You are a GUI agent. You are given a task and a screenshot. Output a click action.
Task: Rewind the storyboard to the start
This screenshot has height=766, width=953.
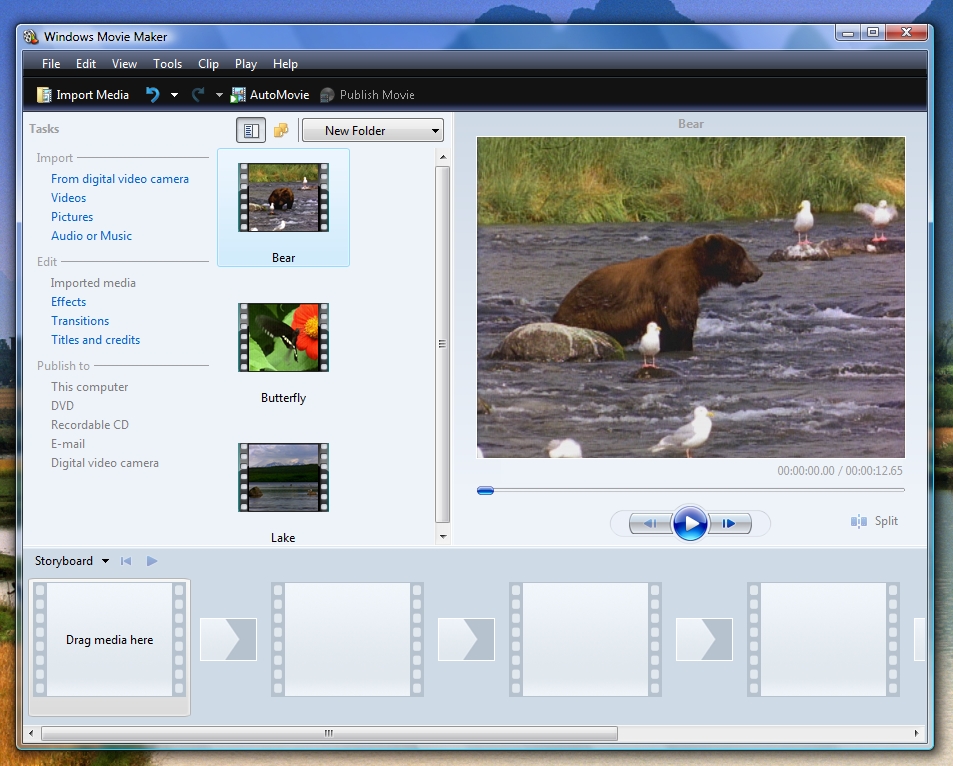coord(126,561)
